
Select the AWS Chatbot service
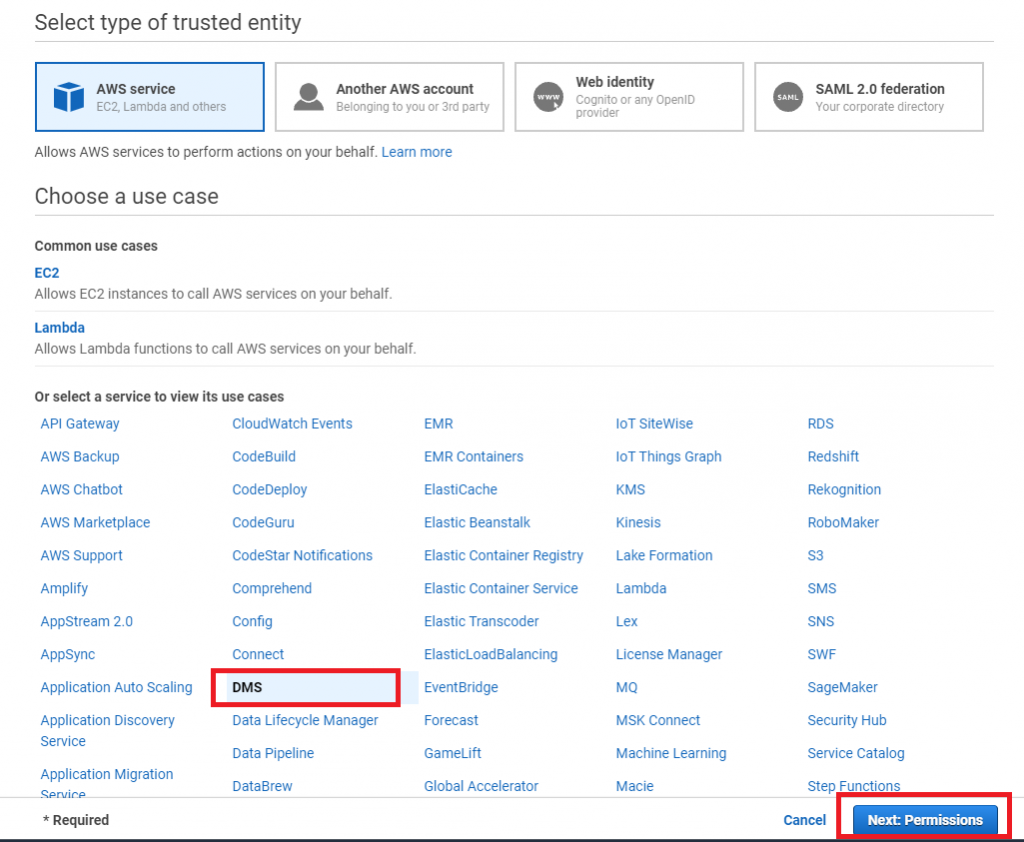(x=82, y=489)
